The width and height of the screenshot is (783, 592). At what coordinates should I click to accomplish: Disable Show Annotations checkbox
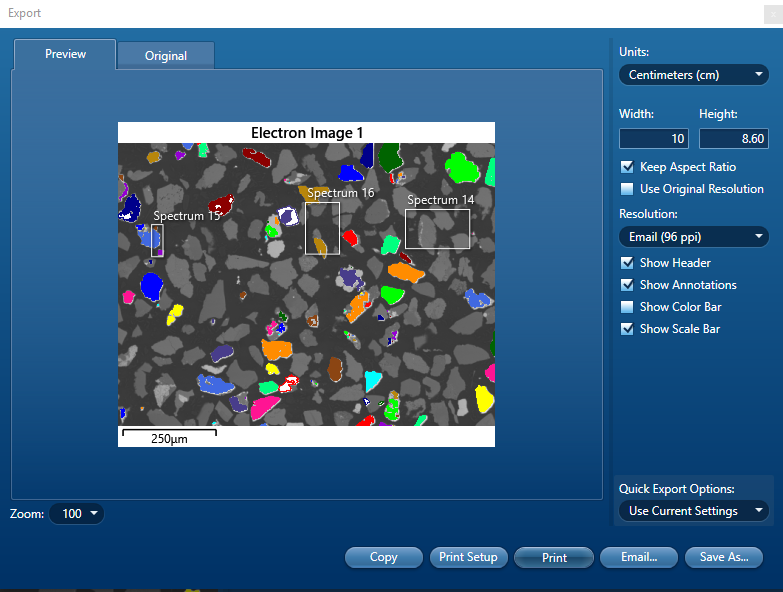(x=627, y=285)
